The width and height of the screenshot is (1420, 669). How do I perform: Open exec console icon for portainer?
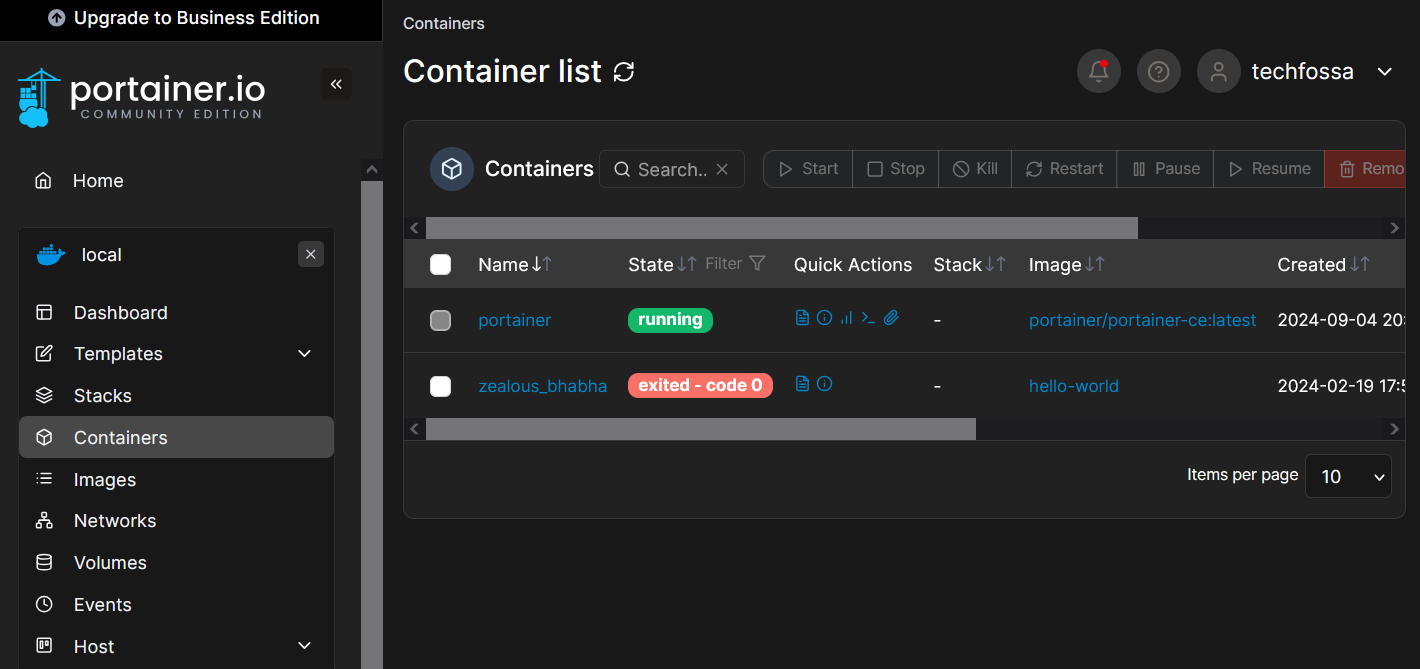[868, 318]
